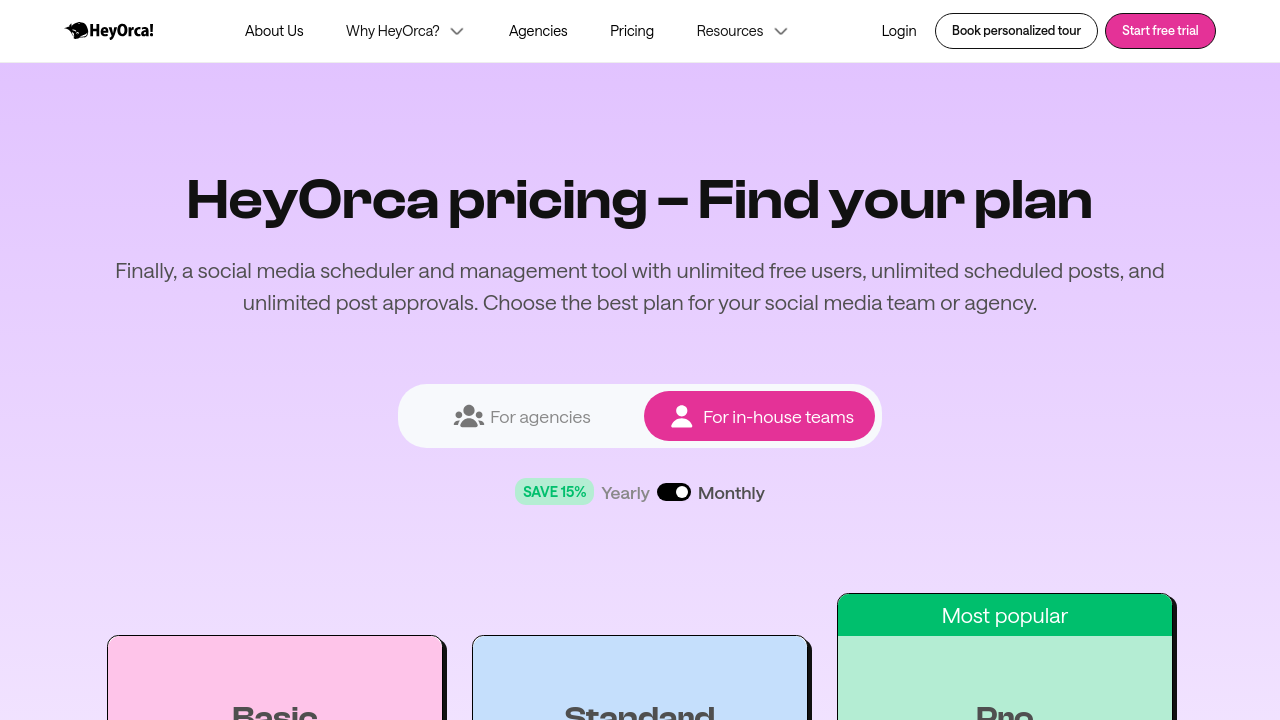Select the Monthly billing label
The width and height of the screenshot is (1280, 720).
[731, 493]
